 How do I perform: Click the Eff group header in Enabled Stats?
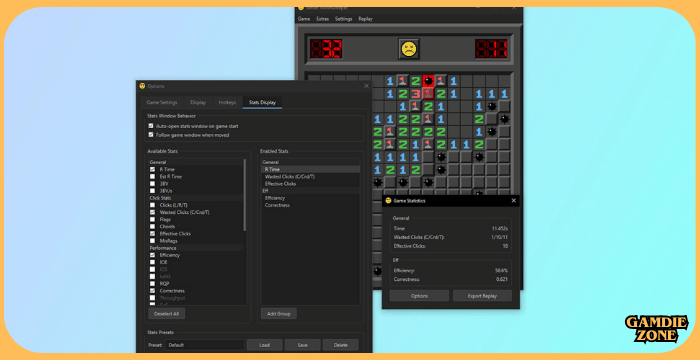point(310,191)
